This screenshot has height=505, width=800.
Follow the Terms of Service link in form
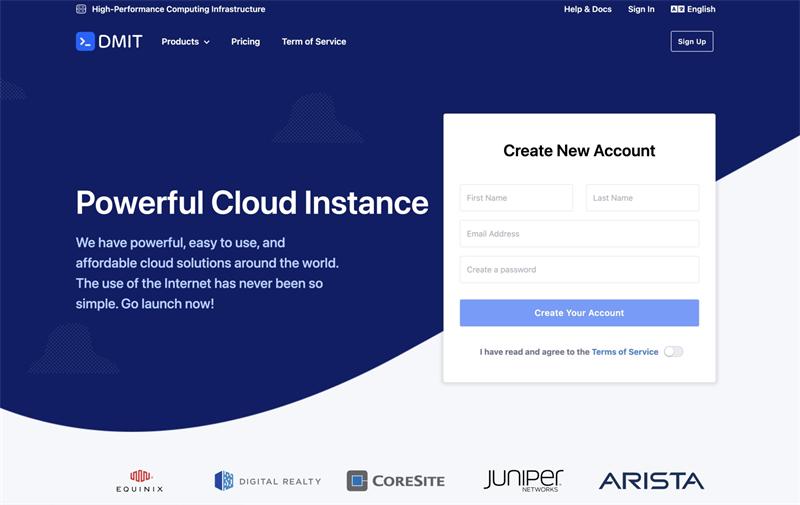point(625,352)
